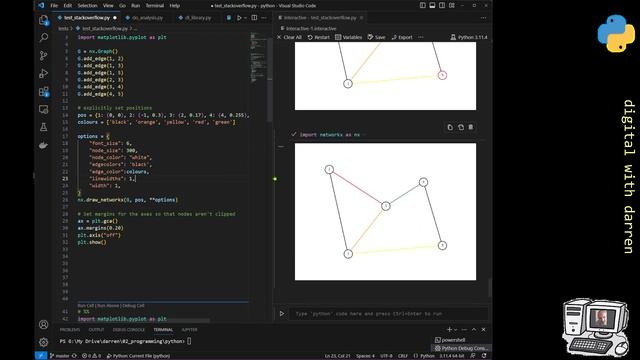Click the Run Cell code lens
Image resolution: width=640 pixels, height=360 pixels.
[x=86, y=306]
